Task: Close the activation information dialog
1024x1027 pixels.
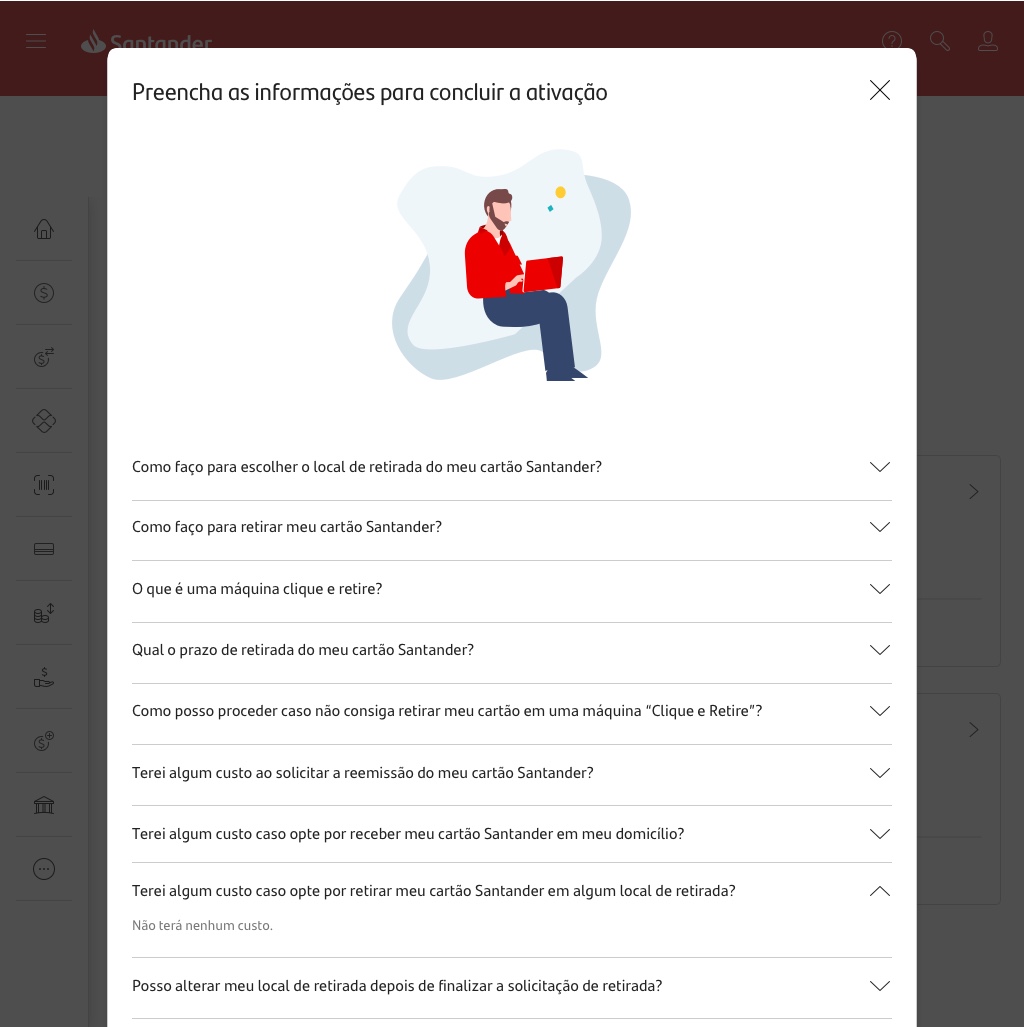Action: 880,90
